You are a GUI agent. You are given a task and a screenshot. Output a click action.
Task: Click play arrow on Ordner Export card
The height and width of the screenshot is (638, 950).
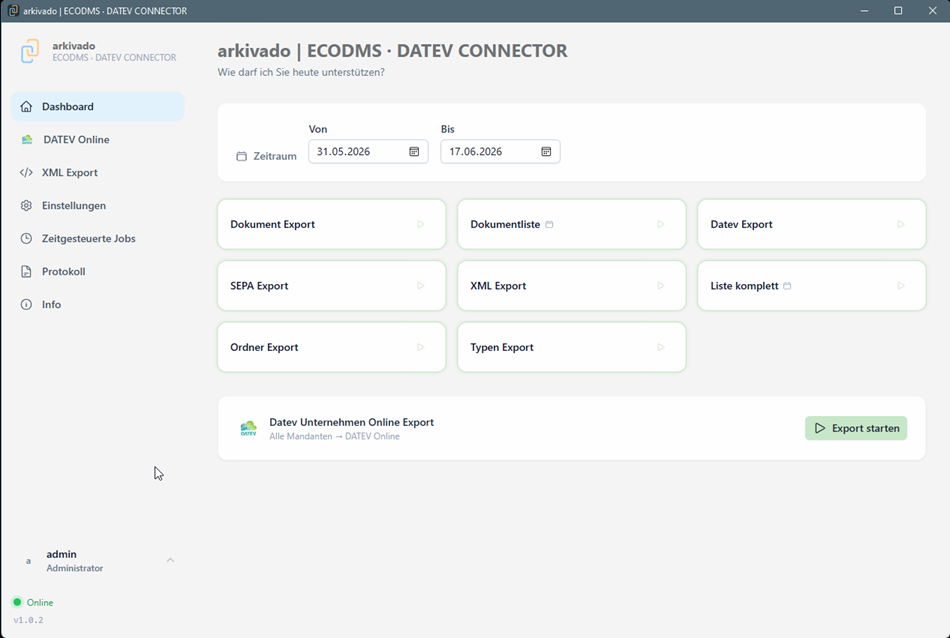pyautogui.click(x=420, y=347)
